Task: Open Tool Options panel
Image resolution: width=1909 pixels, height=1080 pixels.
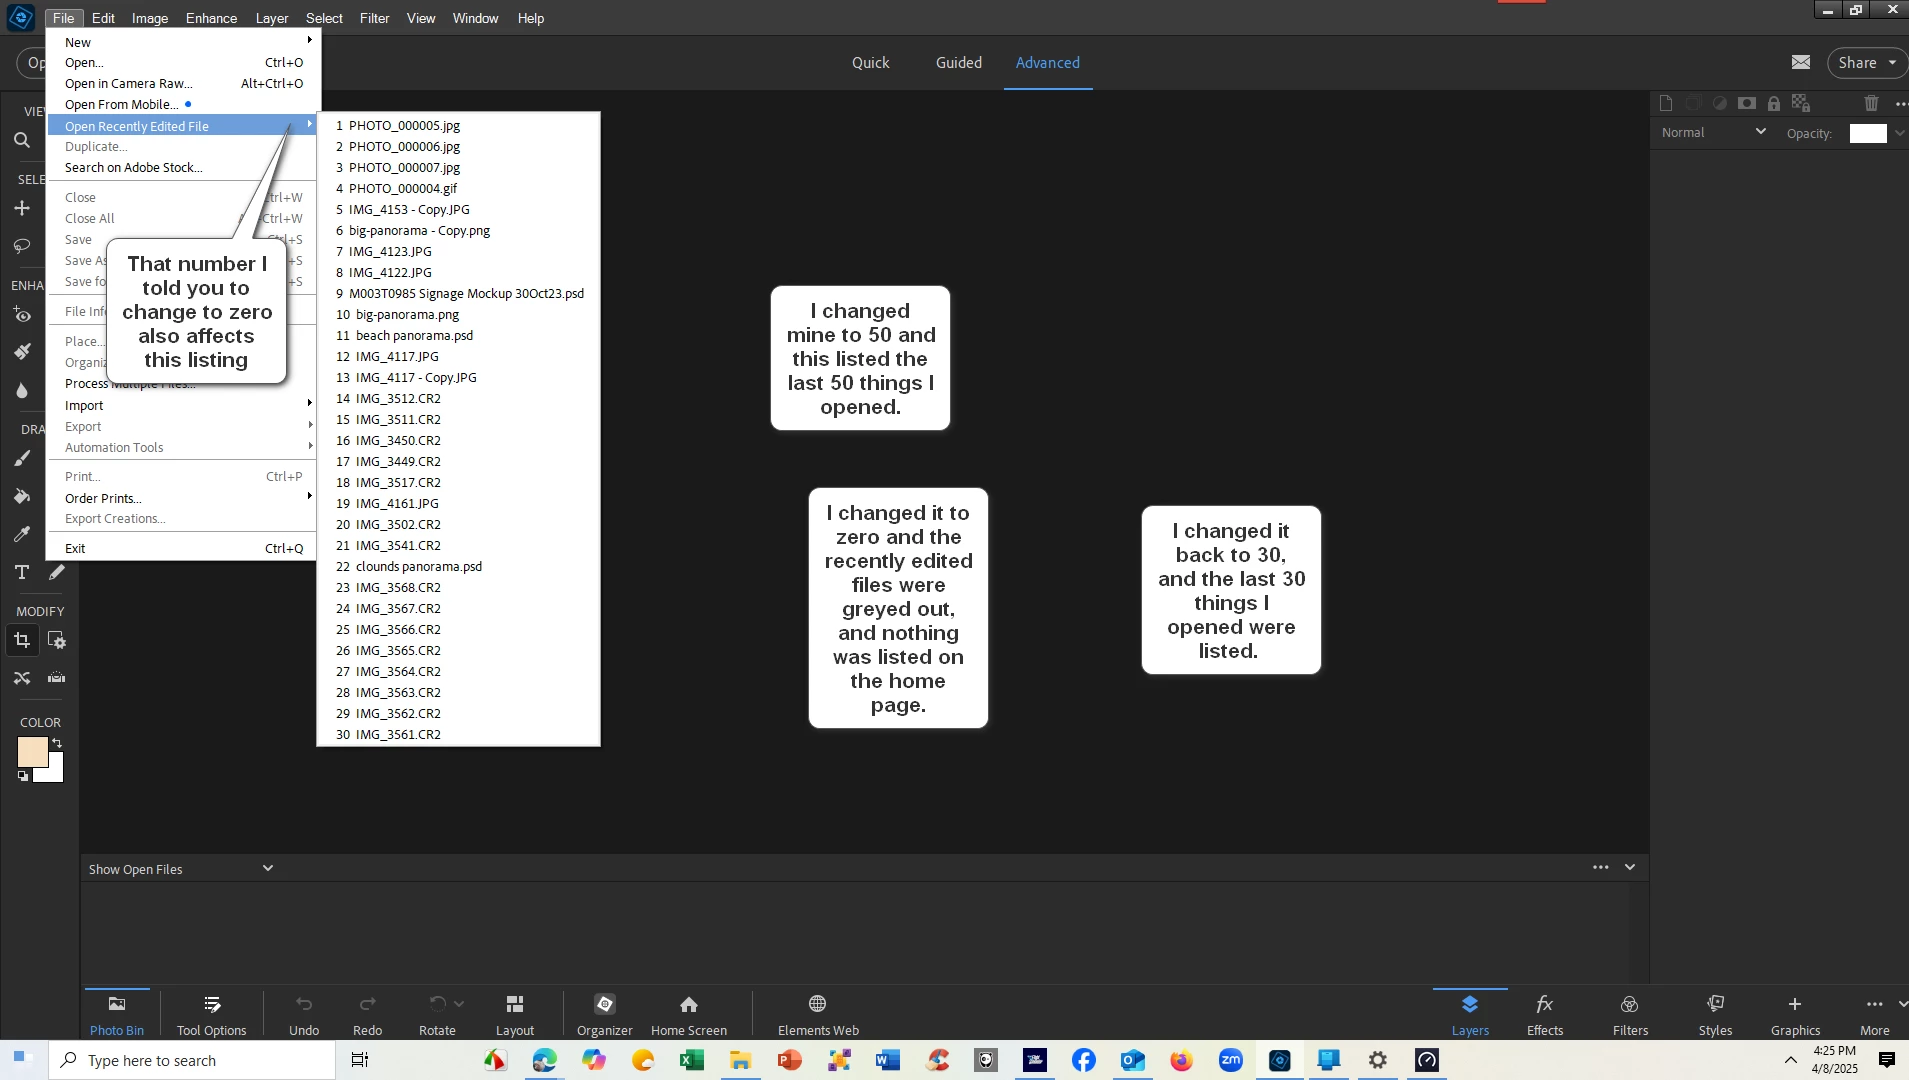Action: [211, 1014]
